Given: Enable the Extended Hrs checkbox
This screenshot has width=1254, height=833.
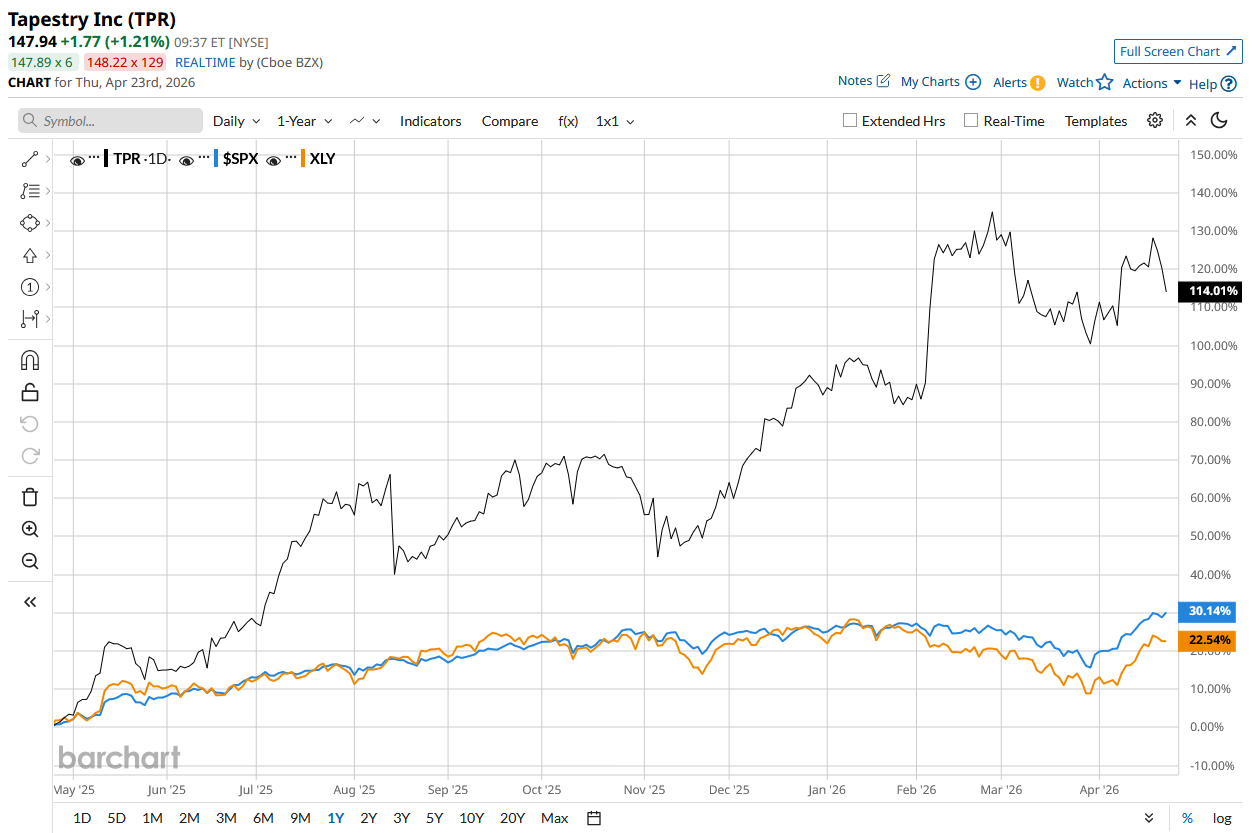Looking at the screenshot, I should pyautogui.click(x=850, y=121).
